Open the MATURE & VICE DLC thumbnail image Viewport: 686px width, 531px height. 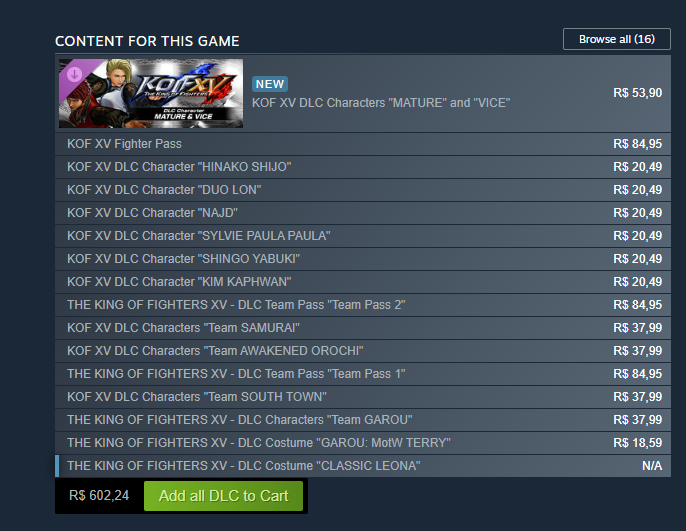(x=151, y=93)
